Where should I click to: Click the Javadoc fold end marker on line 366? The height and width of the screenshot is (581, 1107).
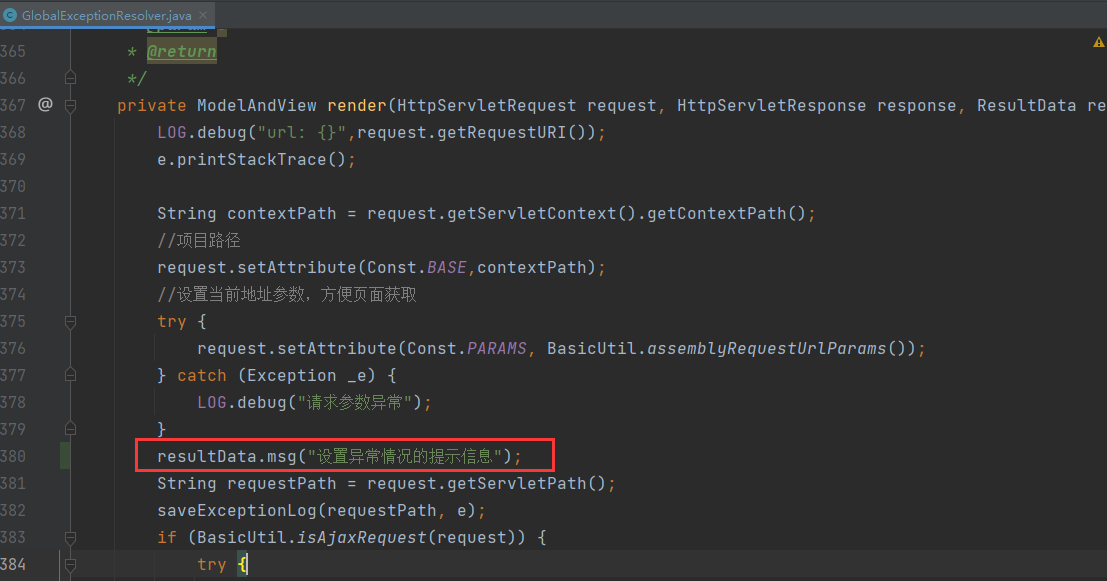coord(70,78)
